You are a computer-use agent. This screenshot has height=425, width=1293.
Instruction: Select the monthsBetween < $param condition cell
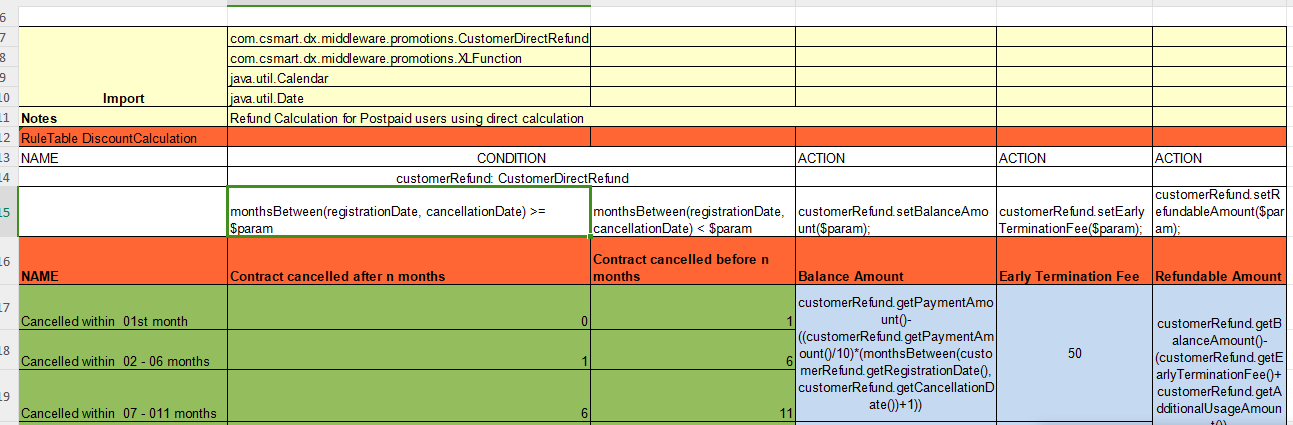692,221
